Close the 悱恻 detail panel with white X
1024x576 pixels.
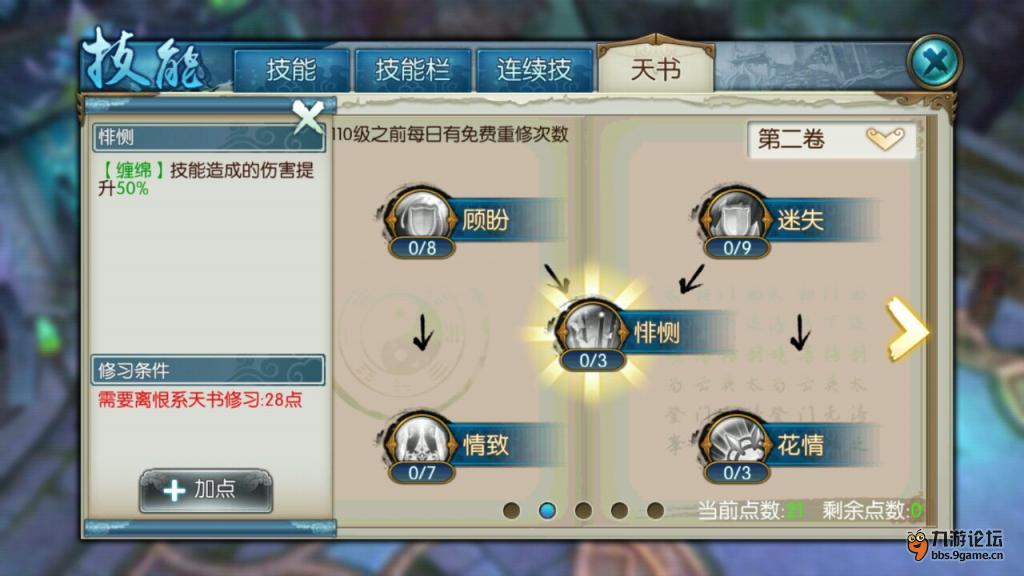coord(308,116)
